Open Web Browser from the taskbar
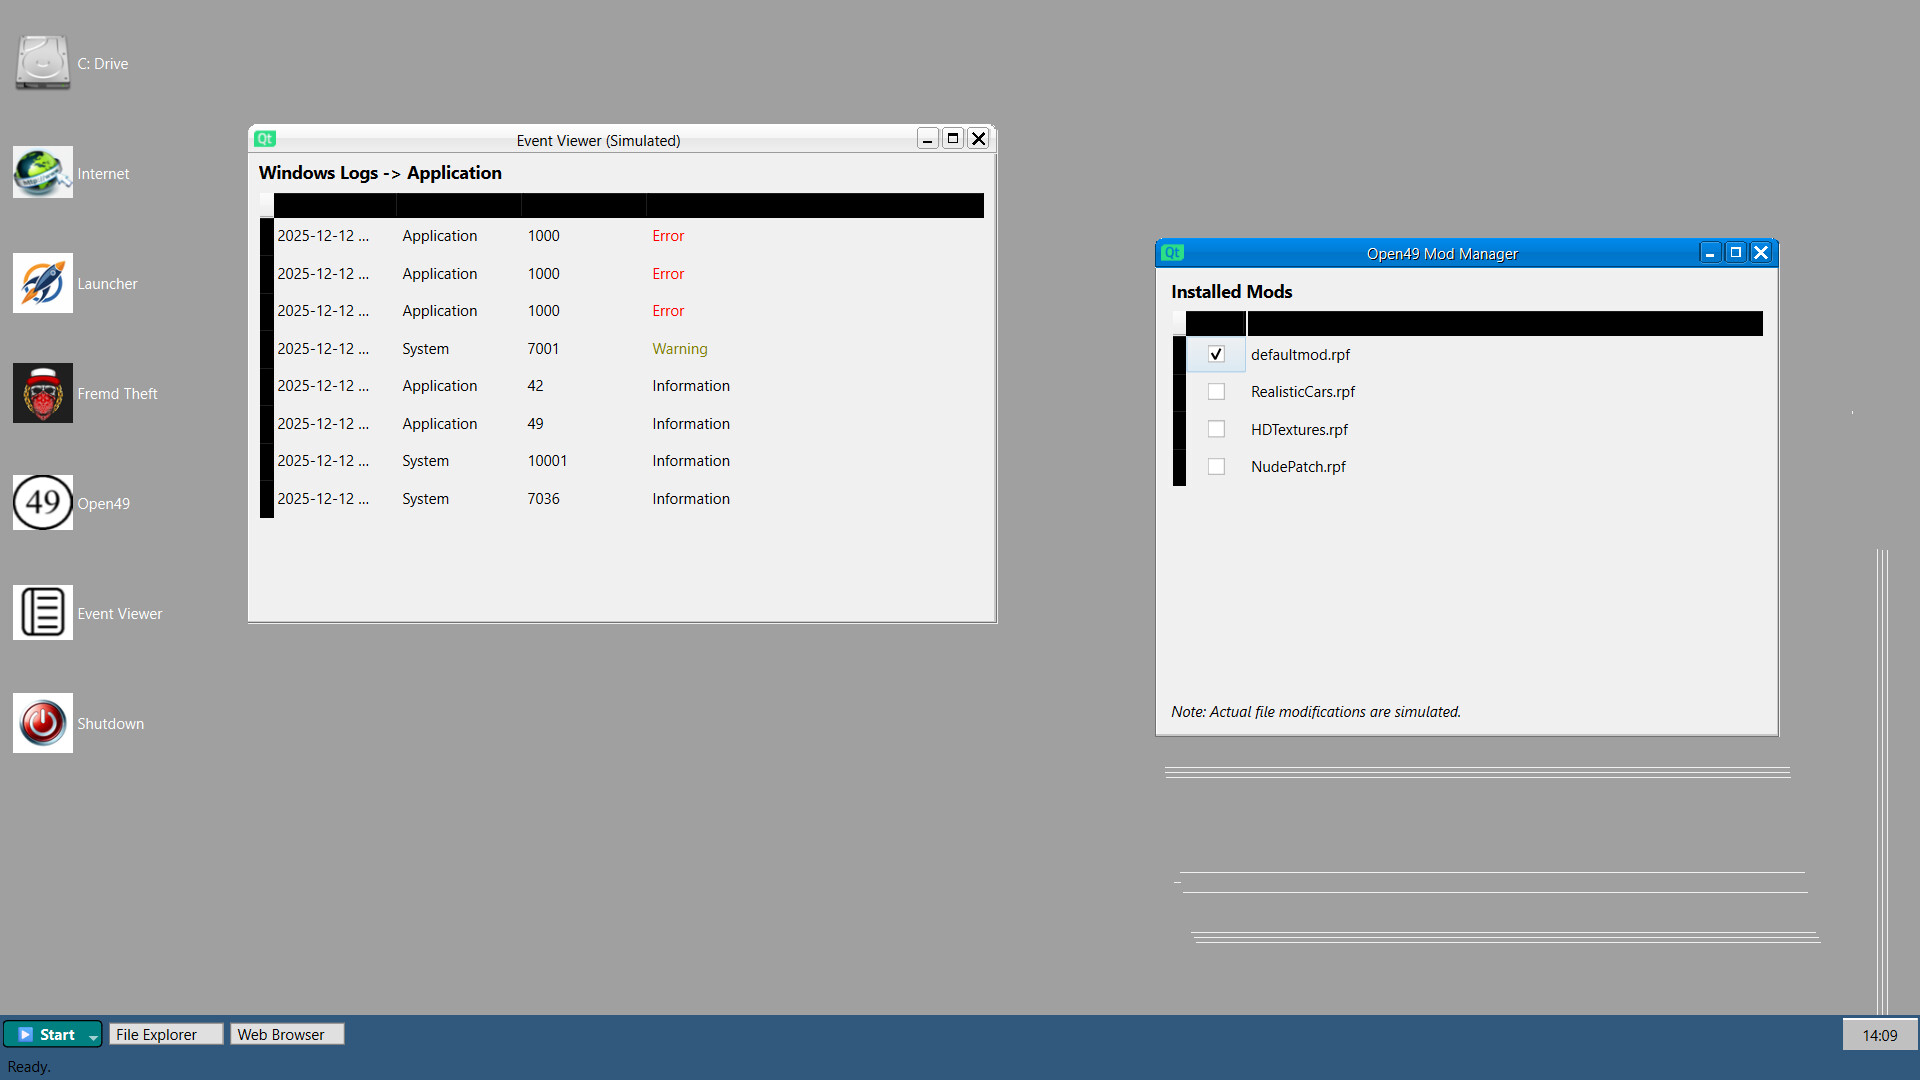 286,1034
